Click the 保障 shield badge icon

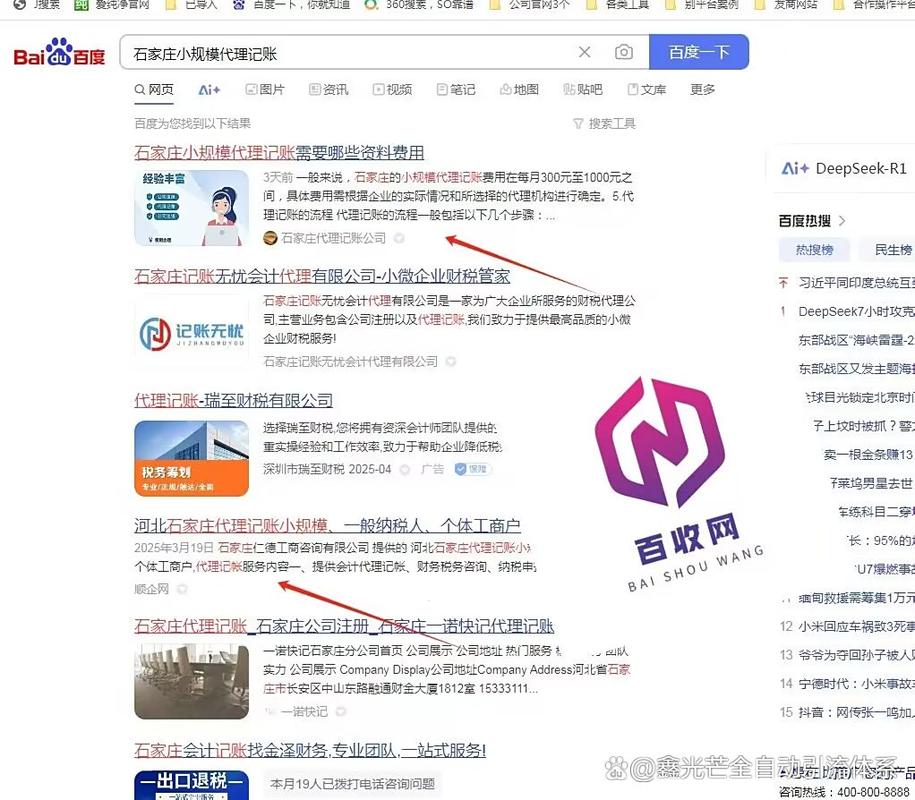[472, 469]
